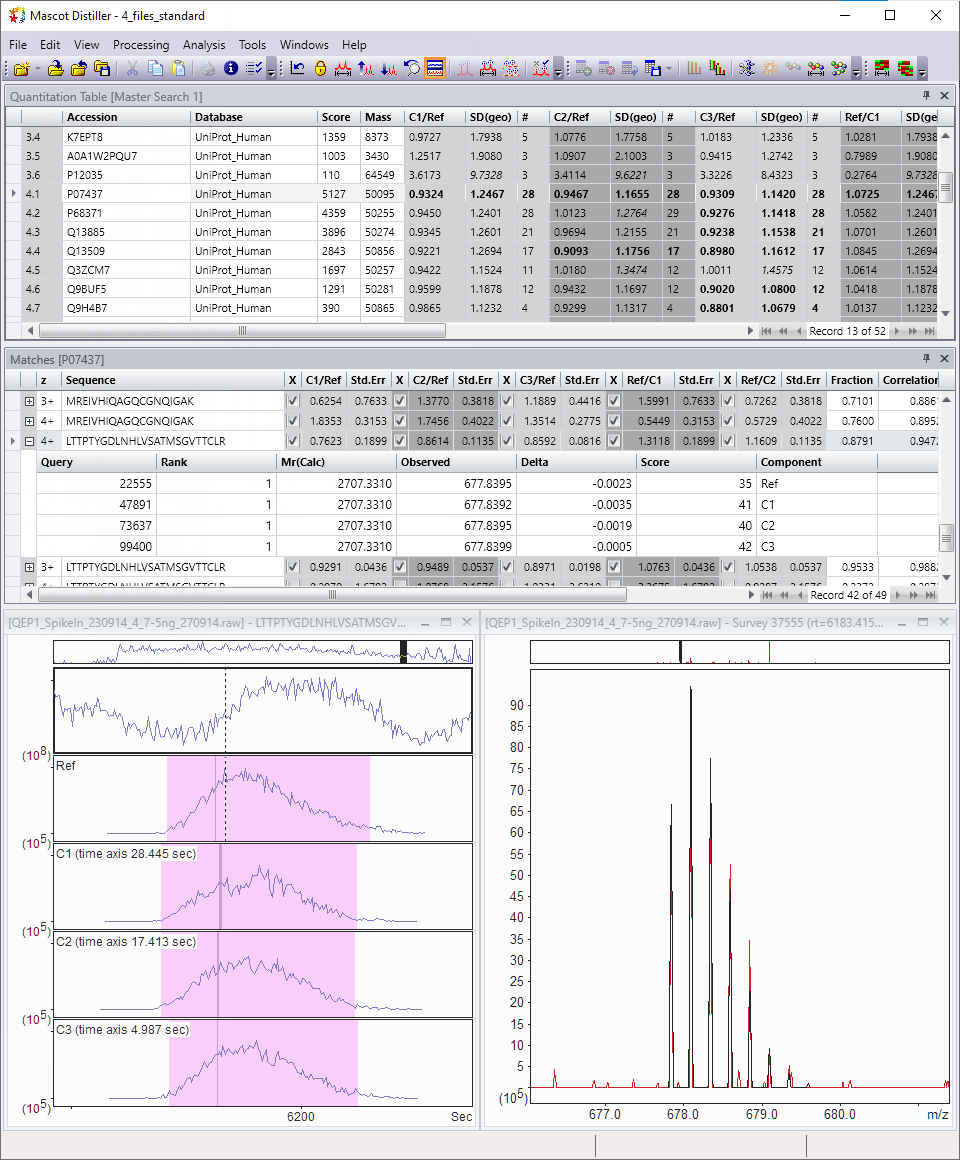Click the horizontal scrollbar of Matches table

pyautogui.click(x=332, y=595)
